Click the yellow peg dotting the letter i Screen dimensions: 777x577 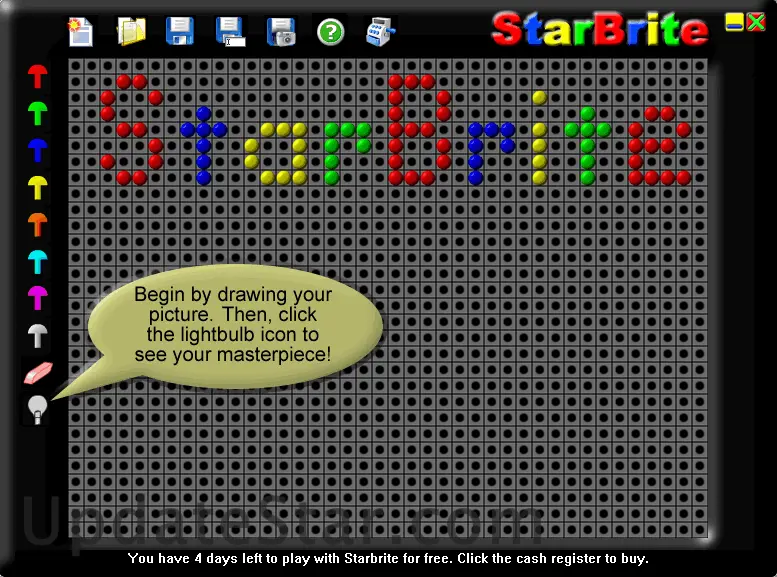(540, 98)
